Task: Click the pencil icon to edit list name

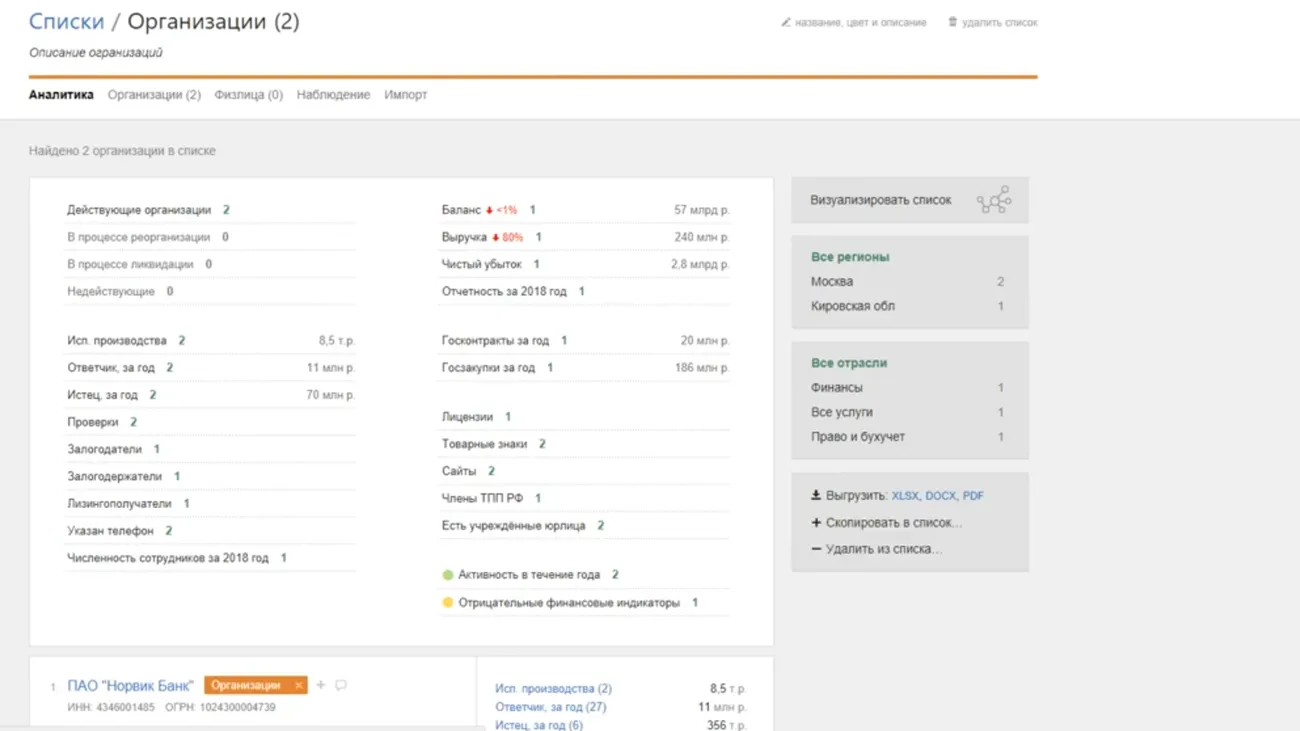Action: click(x=786, y=22)
